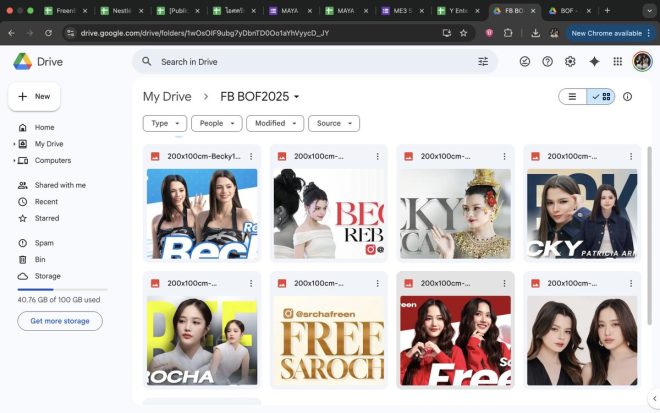Image resolution: width=660 pixels, height=413 pixels.
Task: Expand the My Drive tree arrow
Action: pyautogui.click(x=14, y=144)
